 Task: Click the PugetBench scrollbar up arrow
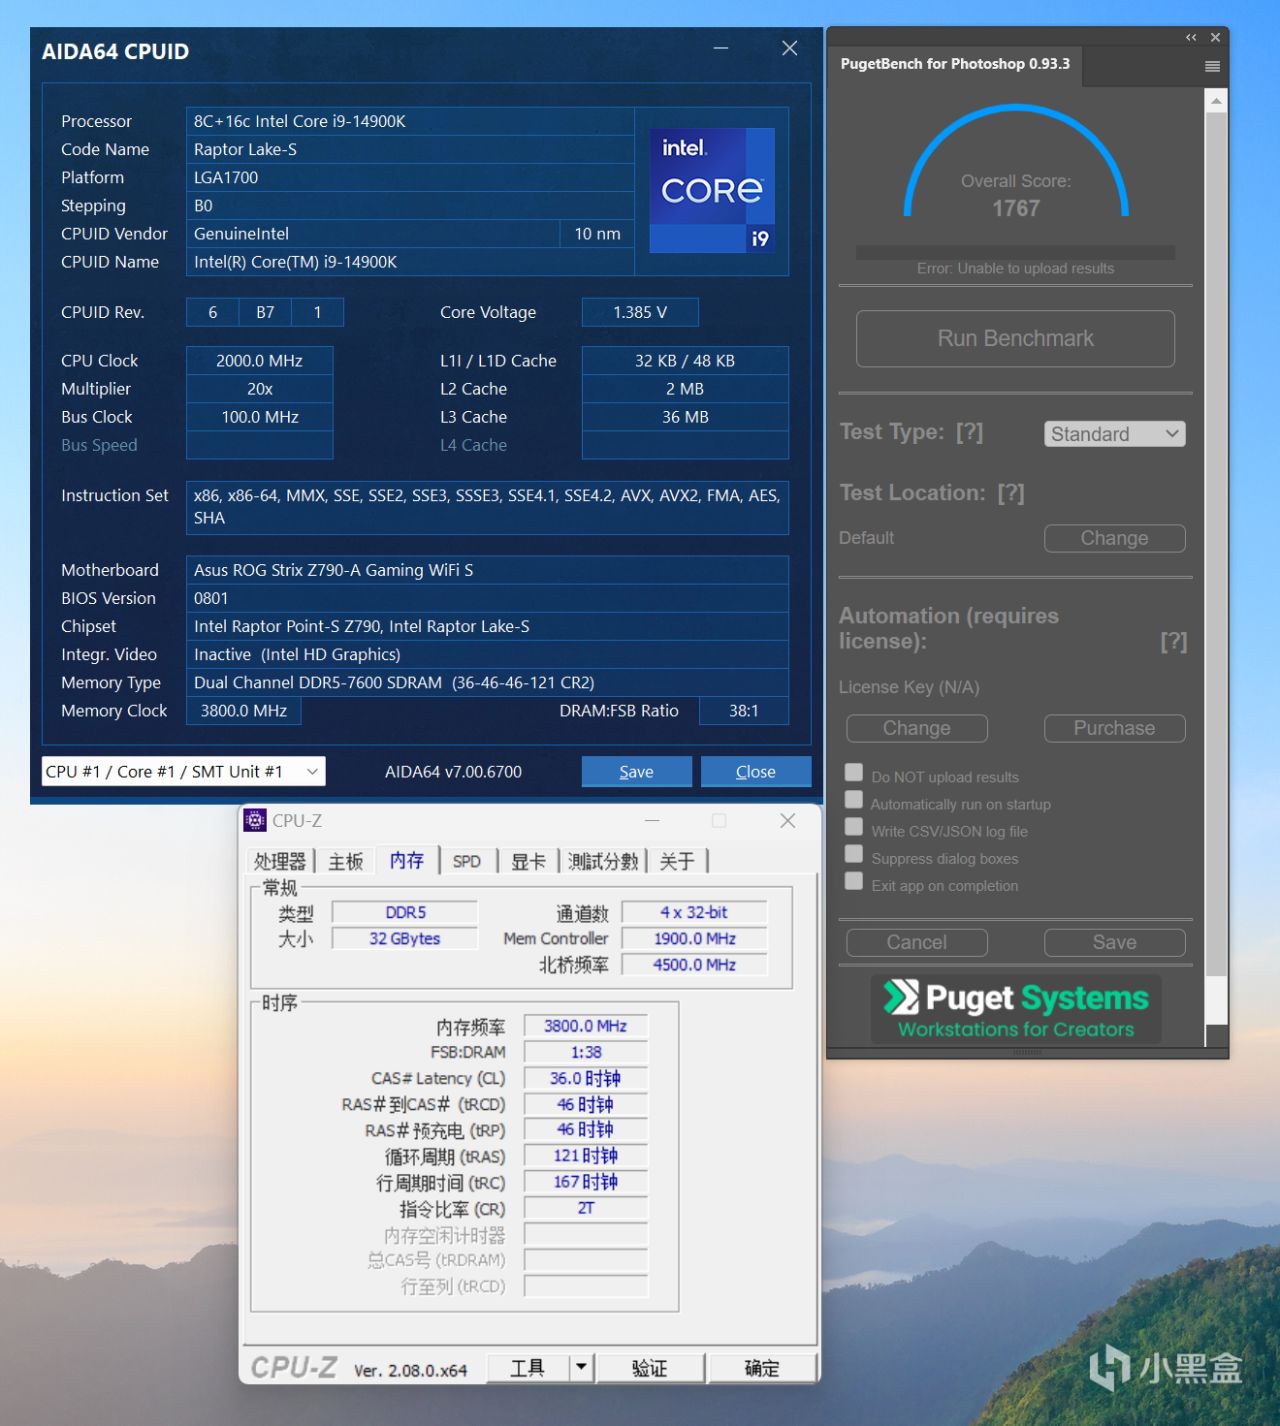point(1216,100)
